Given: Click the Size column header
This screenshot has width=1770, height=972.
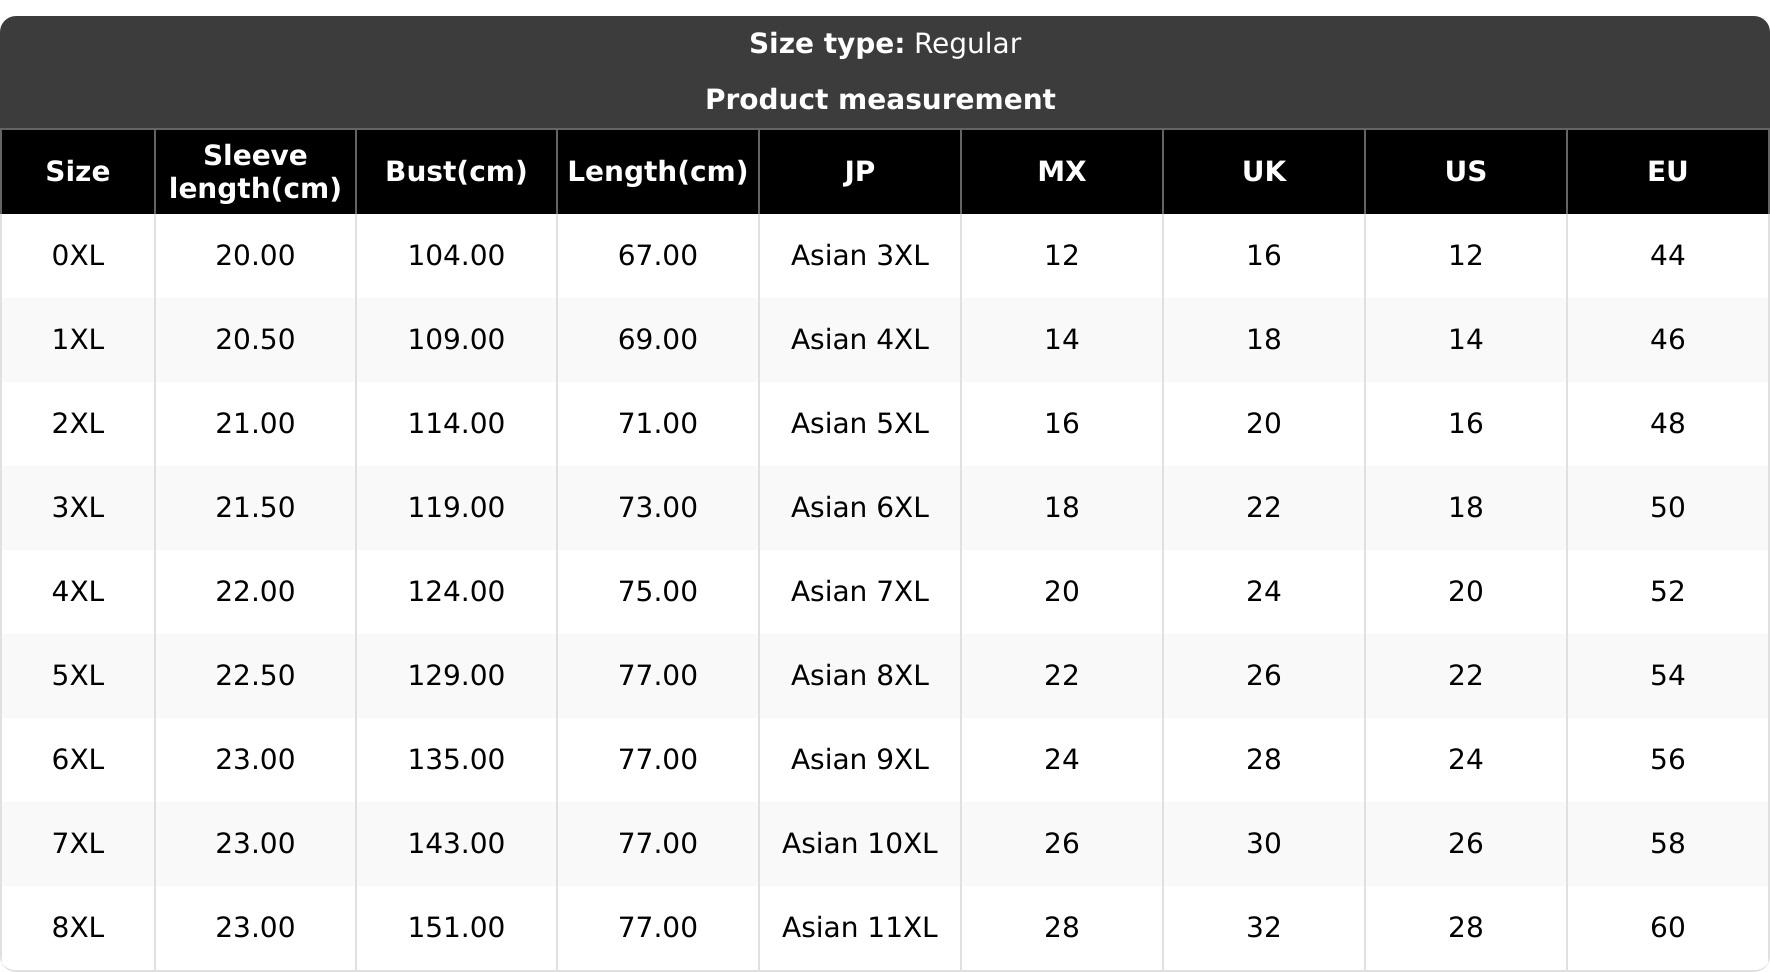Looking at the screenshot, I should pyautogui.click(x=78, y=172).
